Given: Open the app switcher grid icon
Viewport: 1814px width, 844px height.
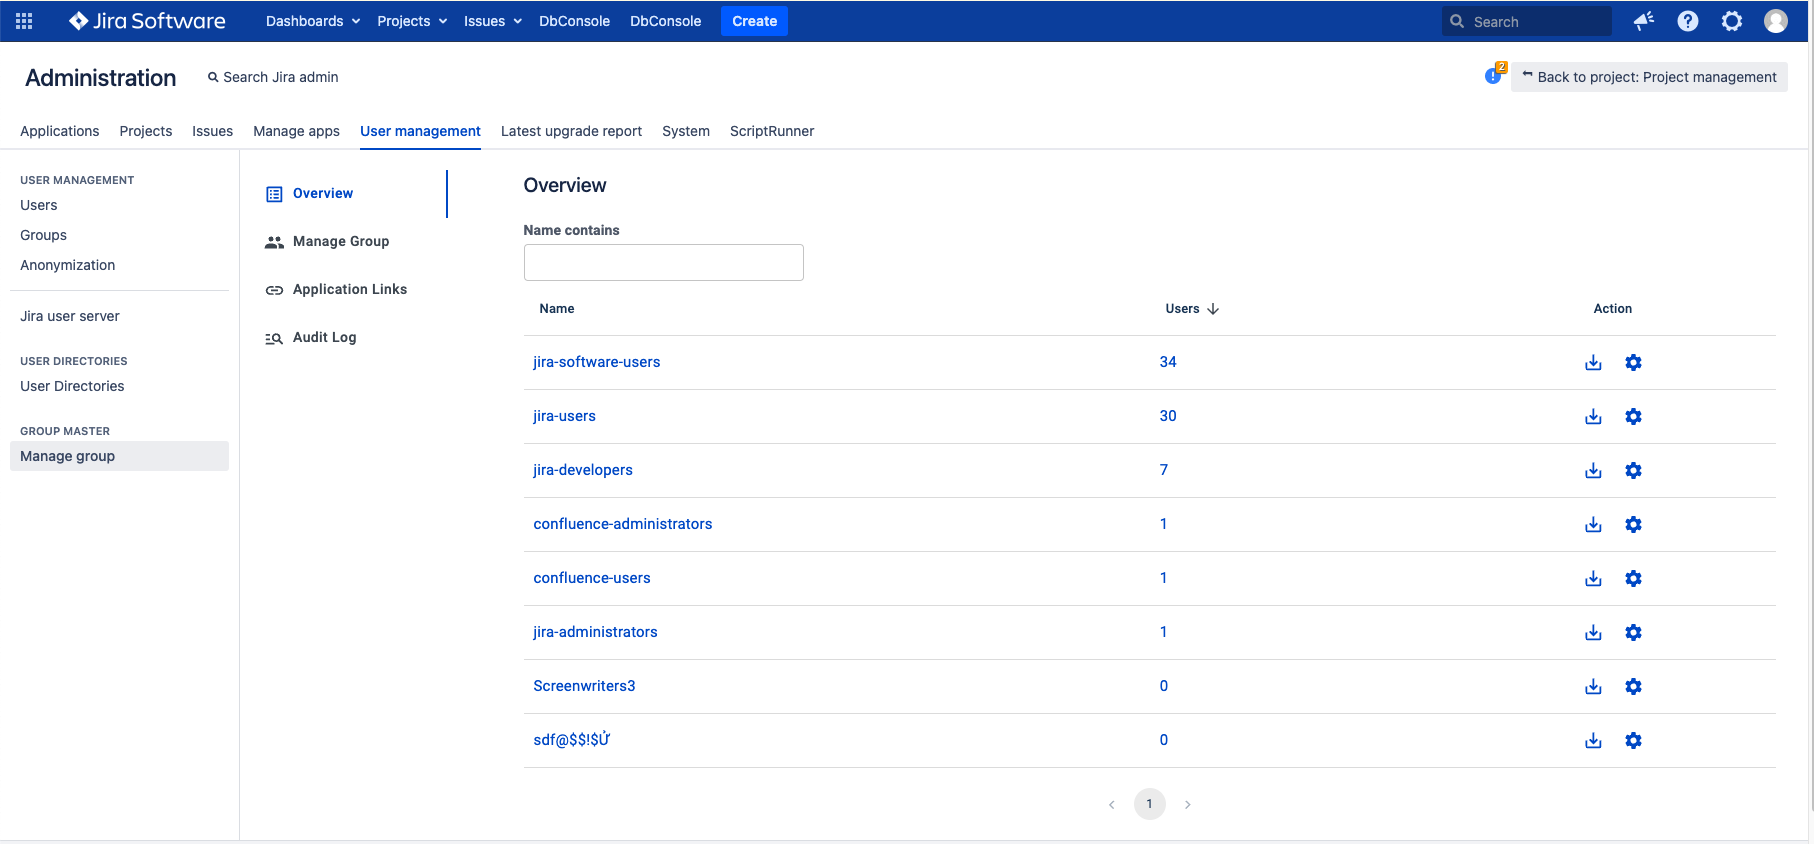Looking at the screenshot, I should pyautogui.click(x=24, y=21).
